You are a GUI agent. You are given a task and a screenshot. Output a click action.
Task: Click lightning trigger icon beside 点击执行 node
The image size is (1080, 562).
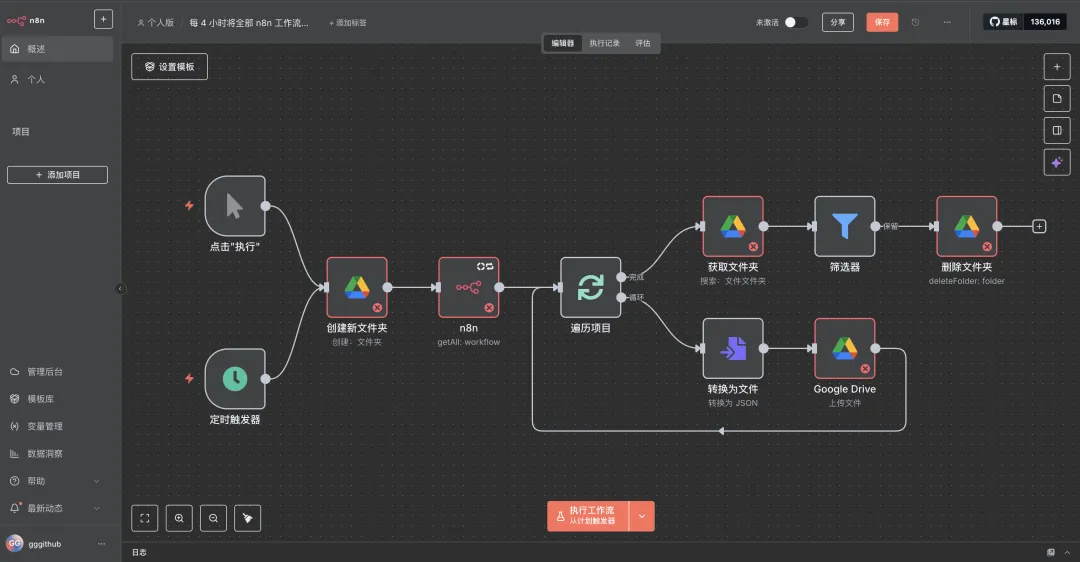click(x=189, y=205)
